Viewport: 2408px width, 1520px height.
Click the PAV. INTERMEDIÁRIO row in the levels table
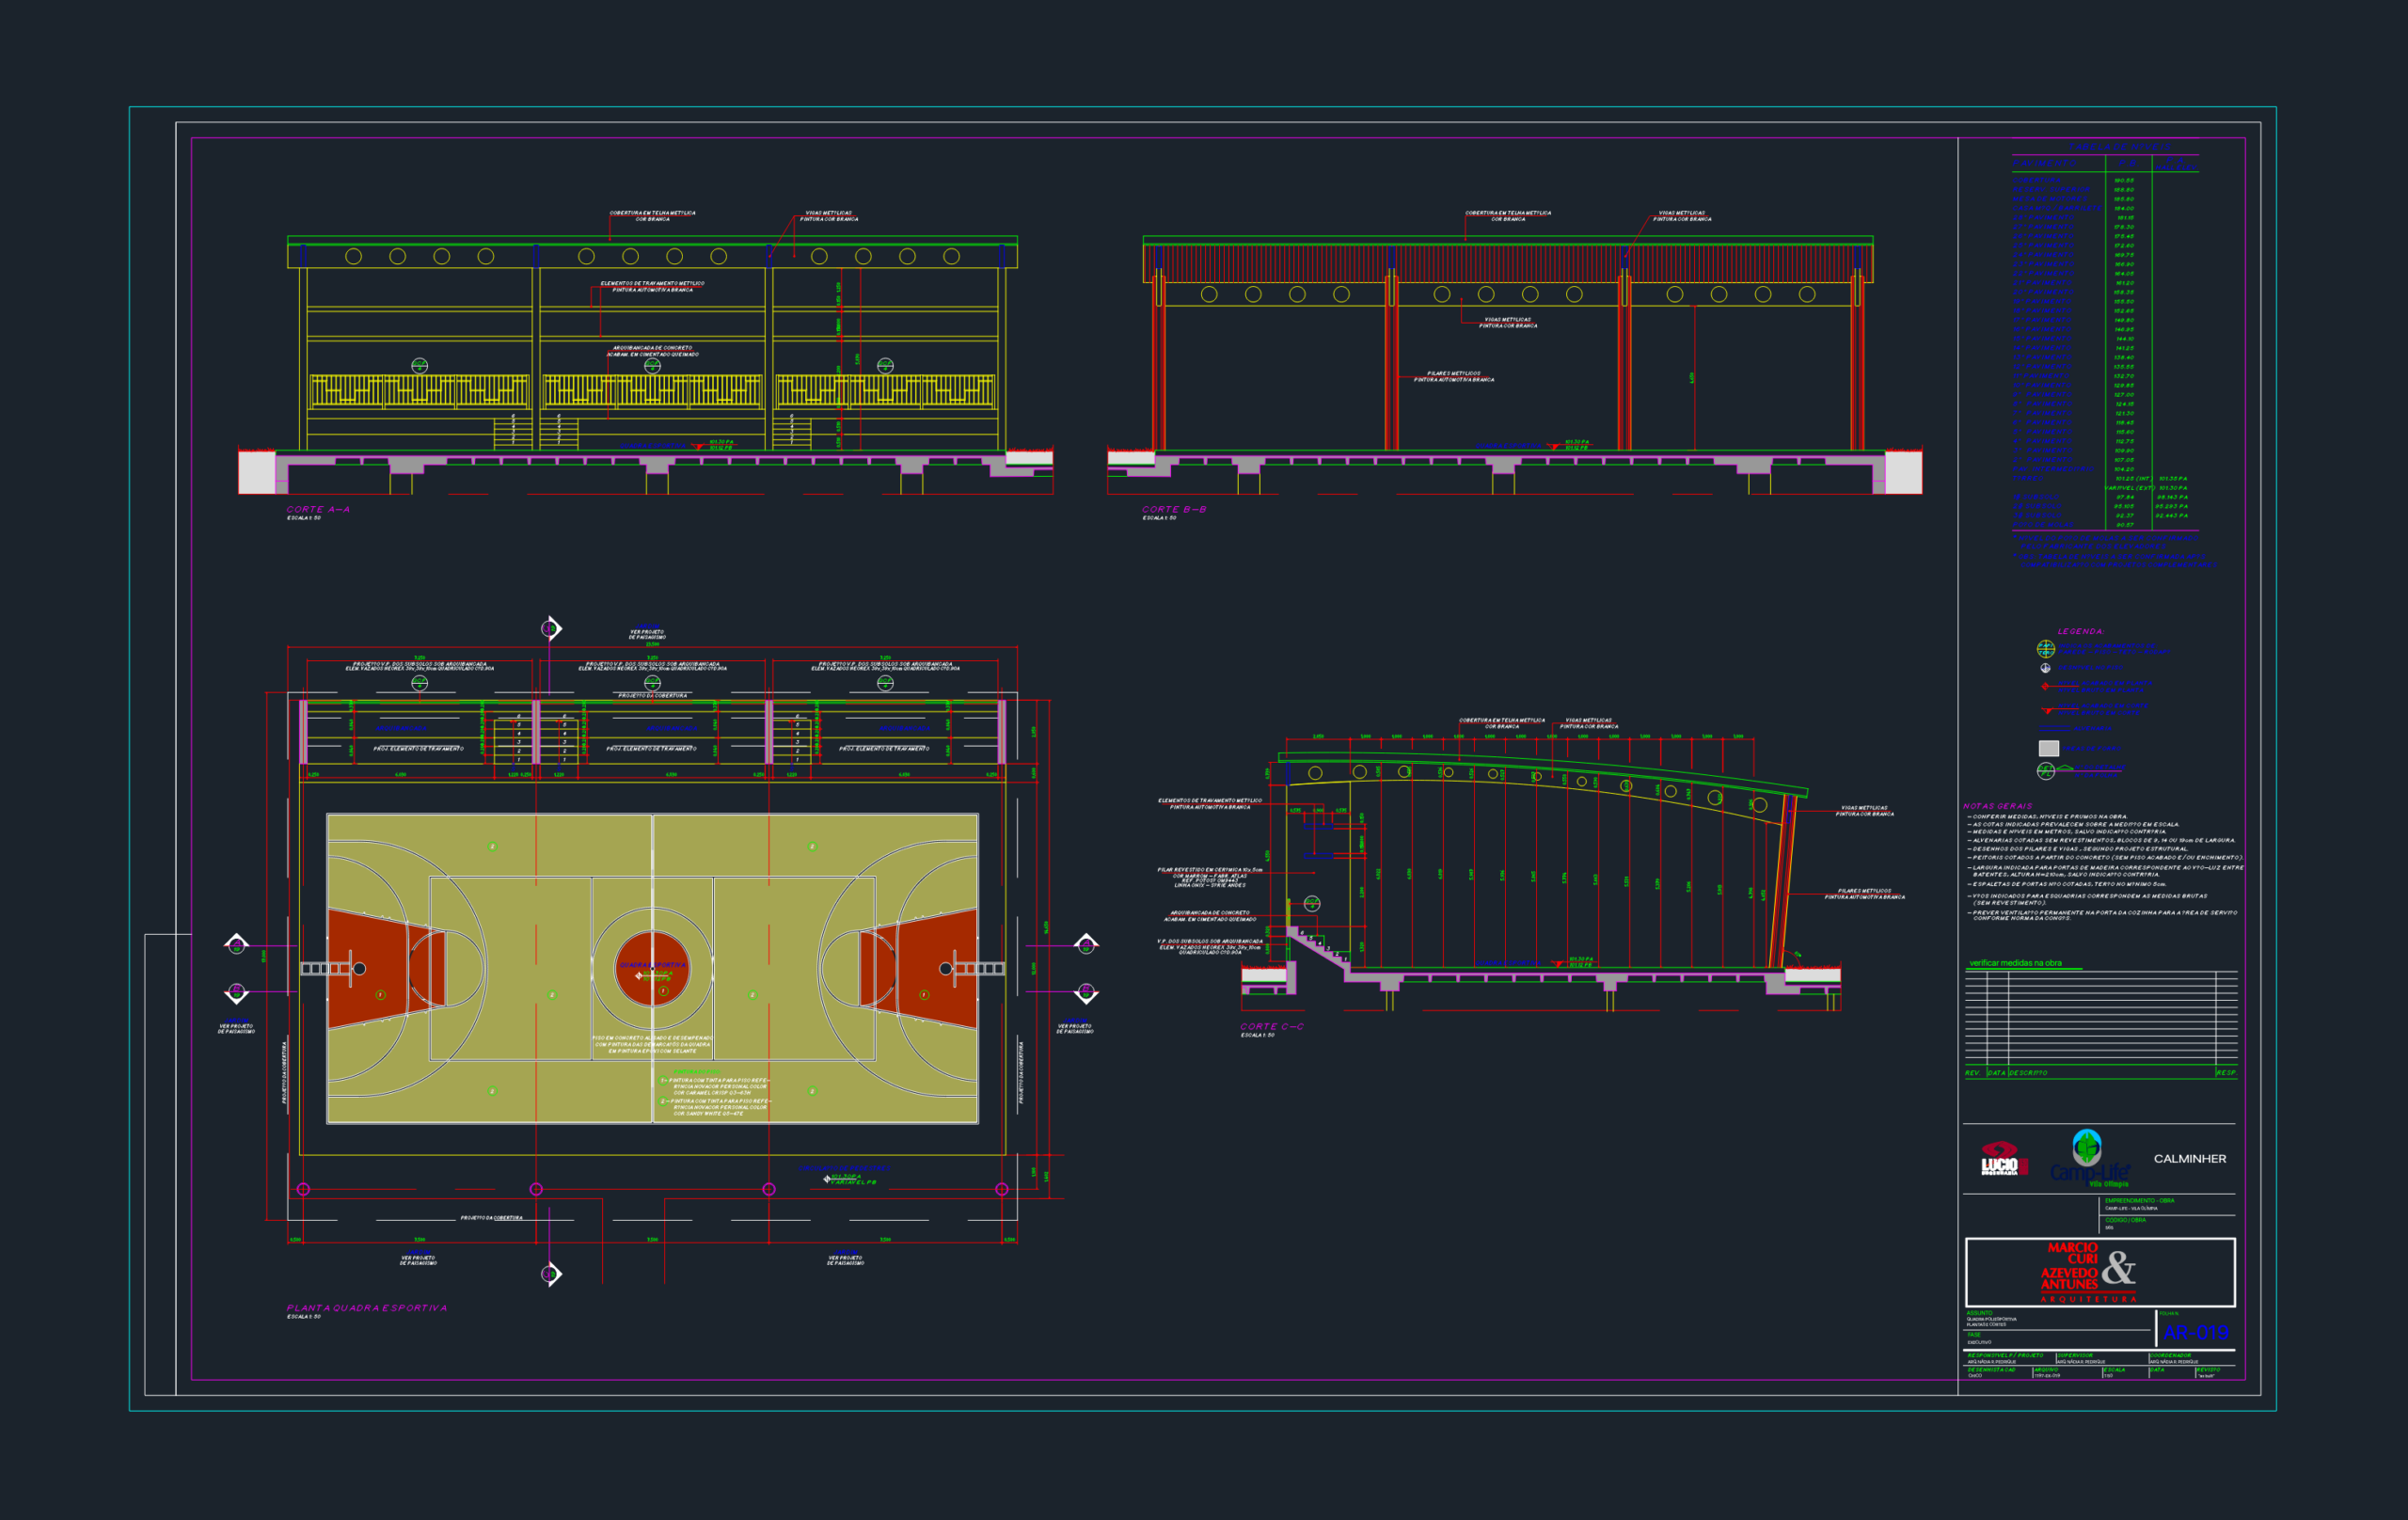2105,469
